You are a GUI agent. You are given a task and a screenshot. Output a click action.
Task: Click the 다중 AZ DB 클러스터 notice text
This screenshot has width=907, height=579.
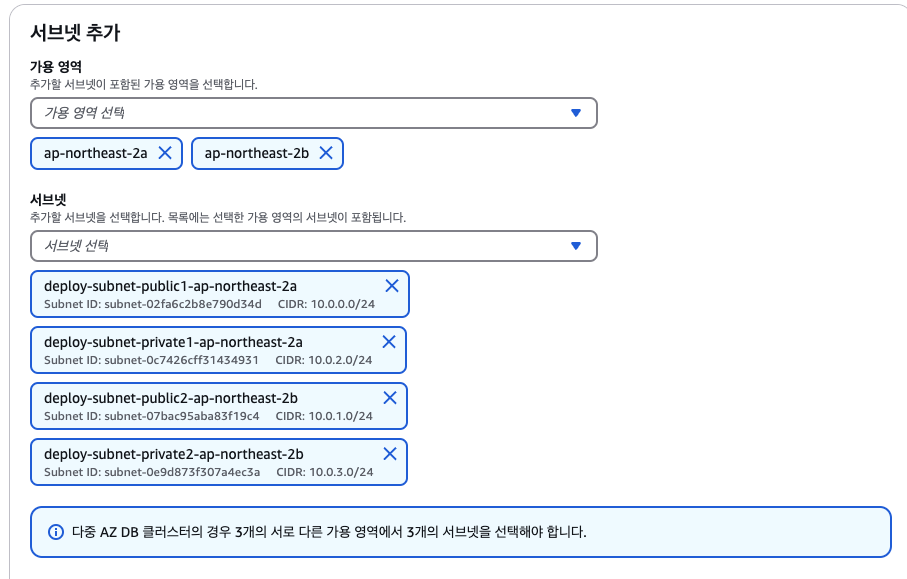coord(329,532)
